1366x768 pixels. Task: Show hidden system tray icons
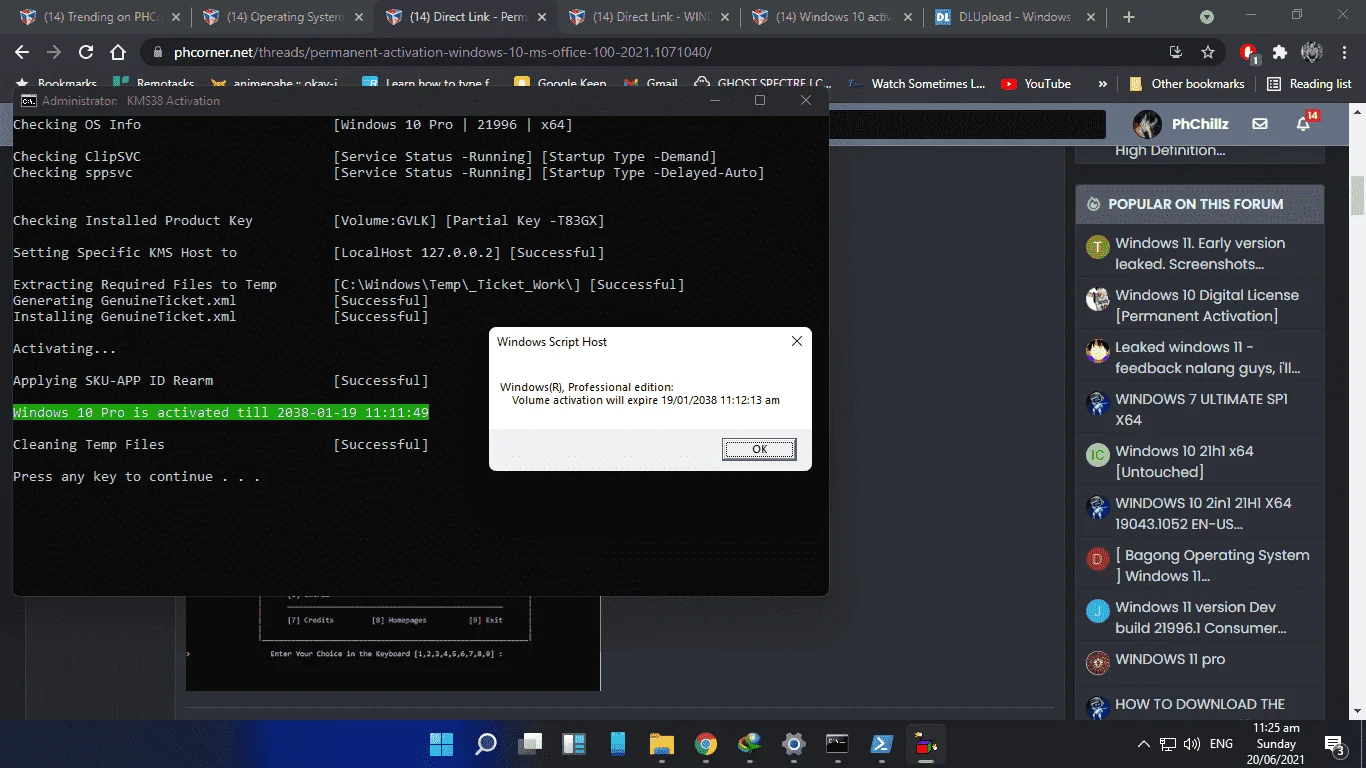click(x=1144, y=744)
